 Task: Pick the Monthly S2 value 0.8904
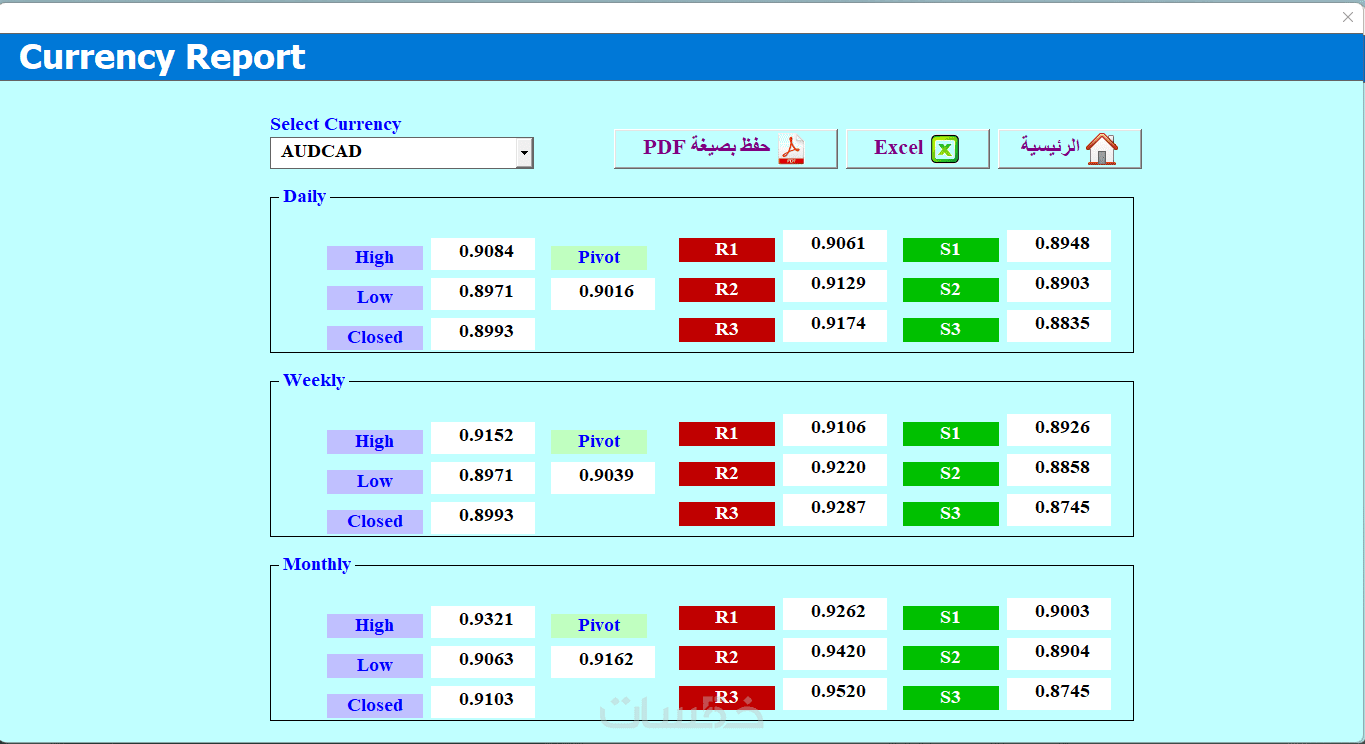point(1059,654)
